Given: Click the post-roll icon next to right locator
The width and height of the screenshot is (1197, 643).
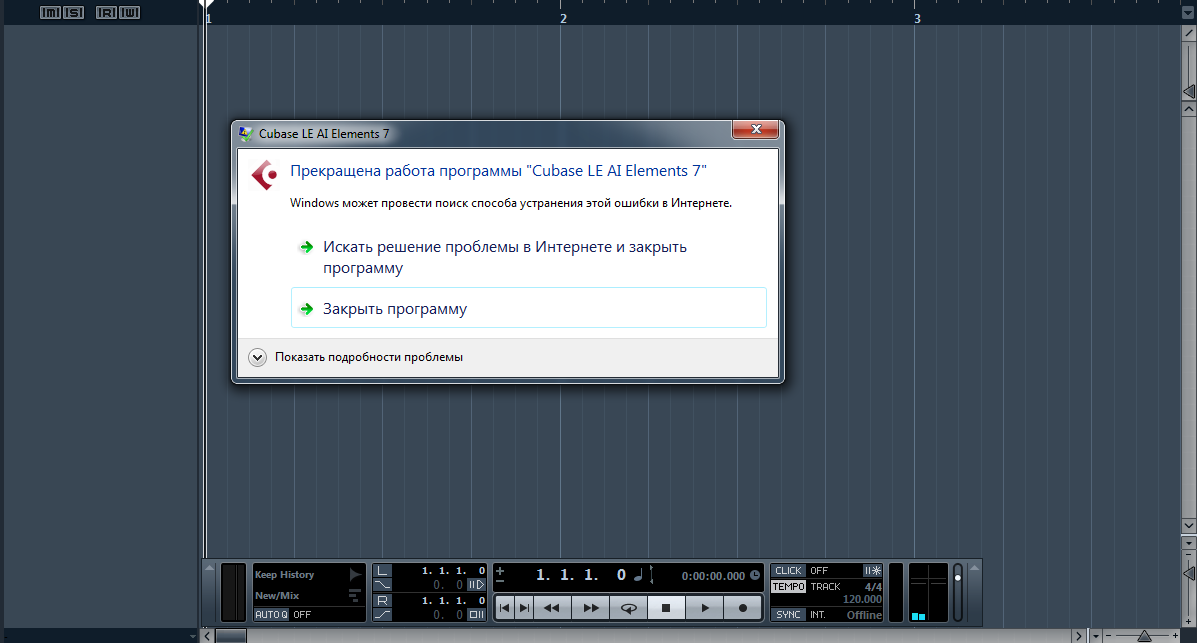Looking at the screenshot, I should coord(476,614).
